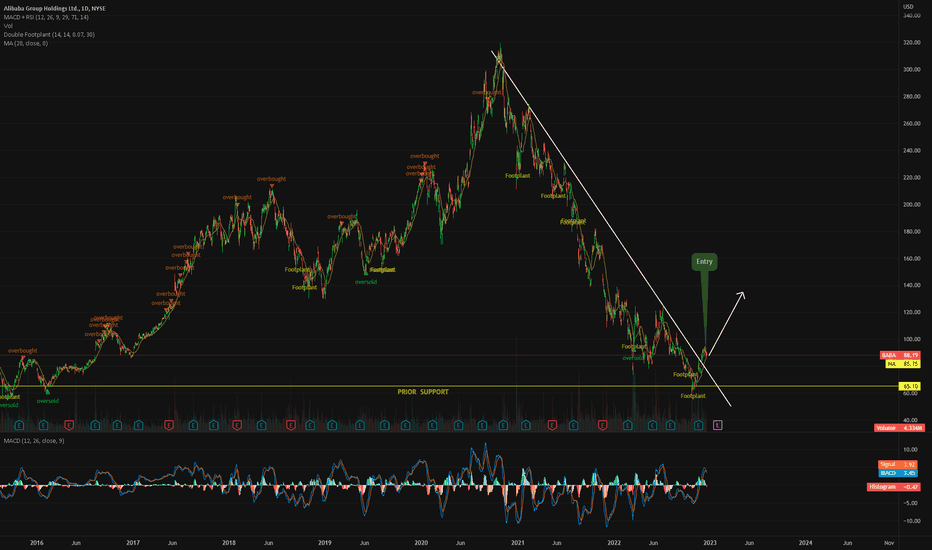Click the Alibaba Group Holdings Ltd. symbol title
This screenshot has width=932, height=550.
pos(55,9)
